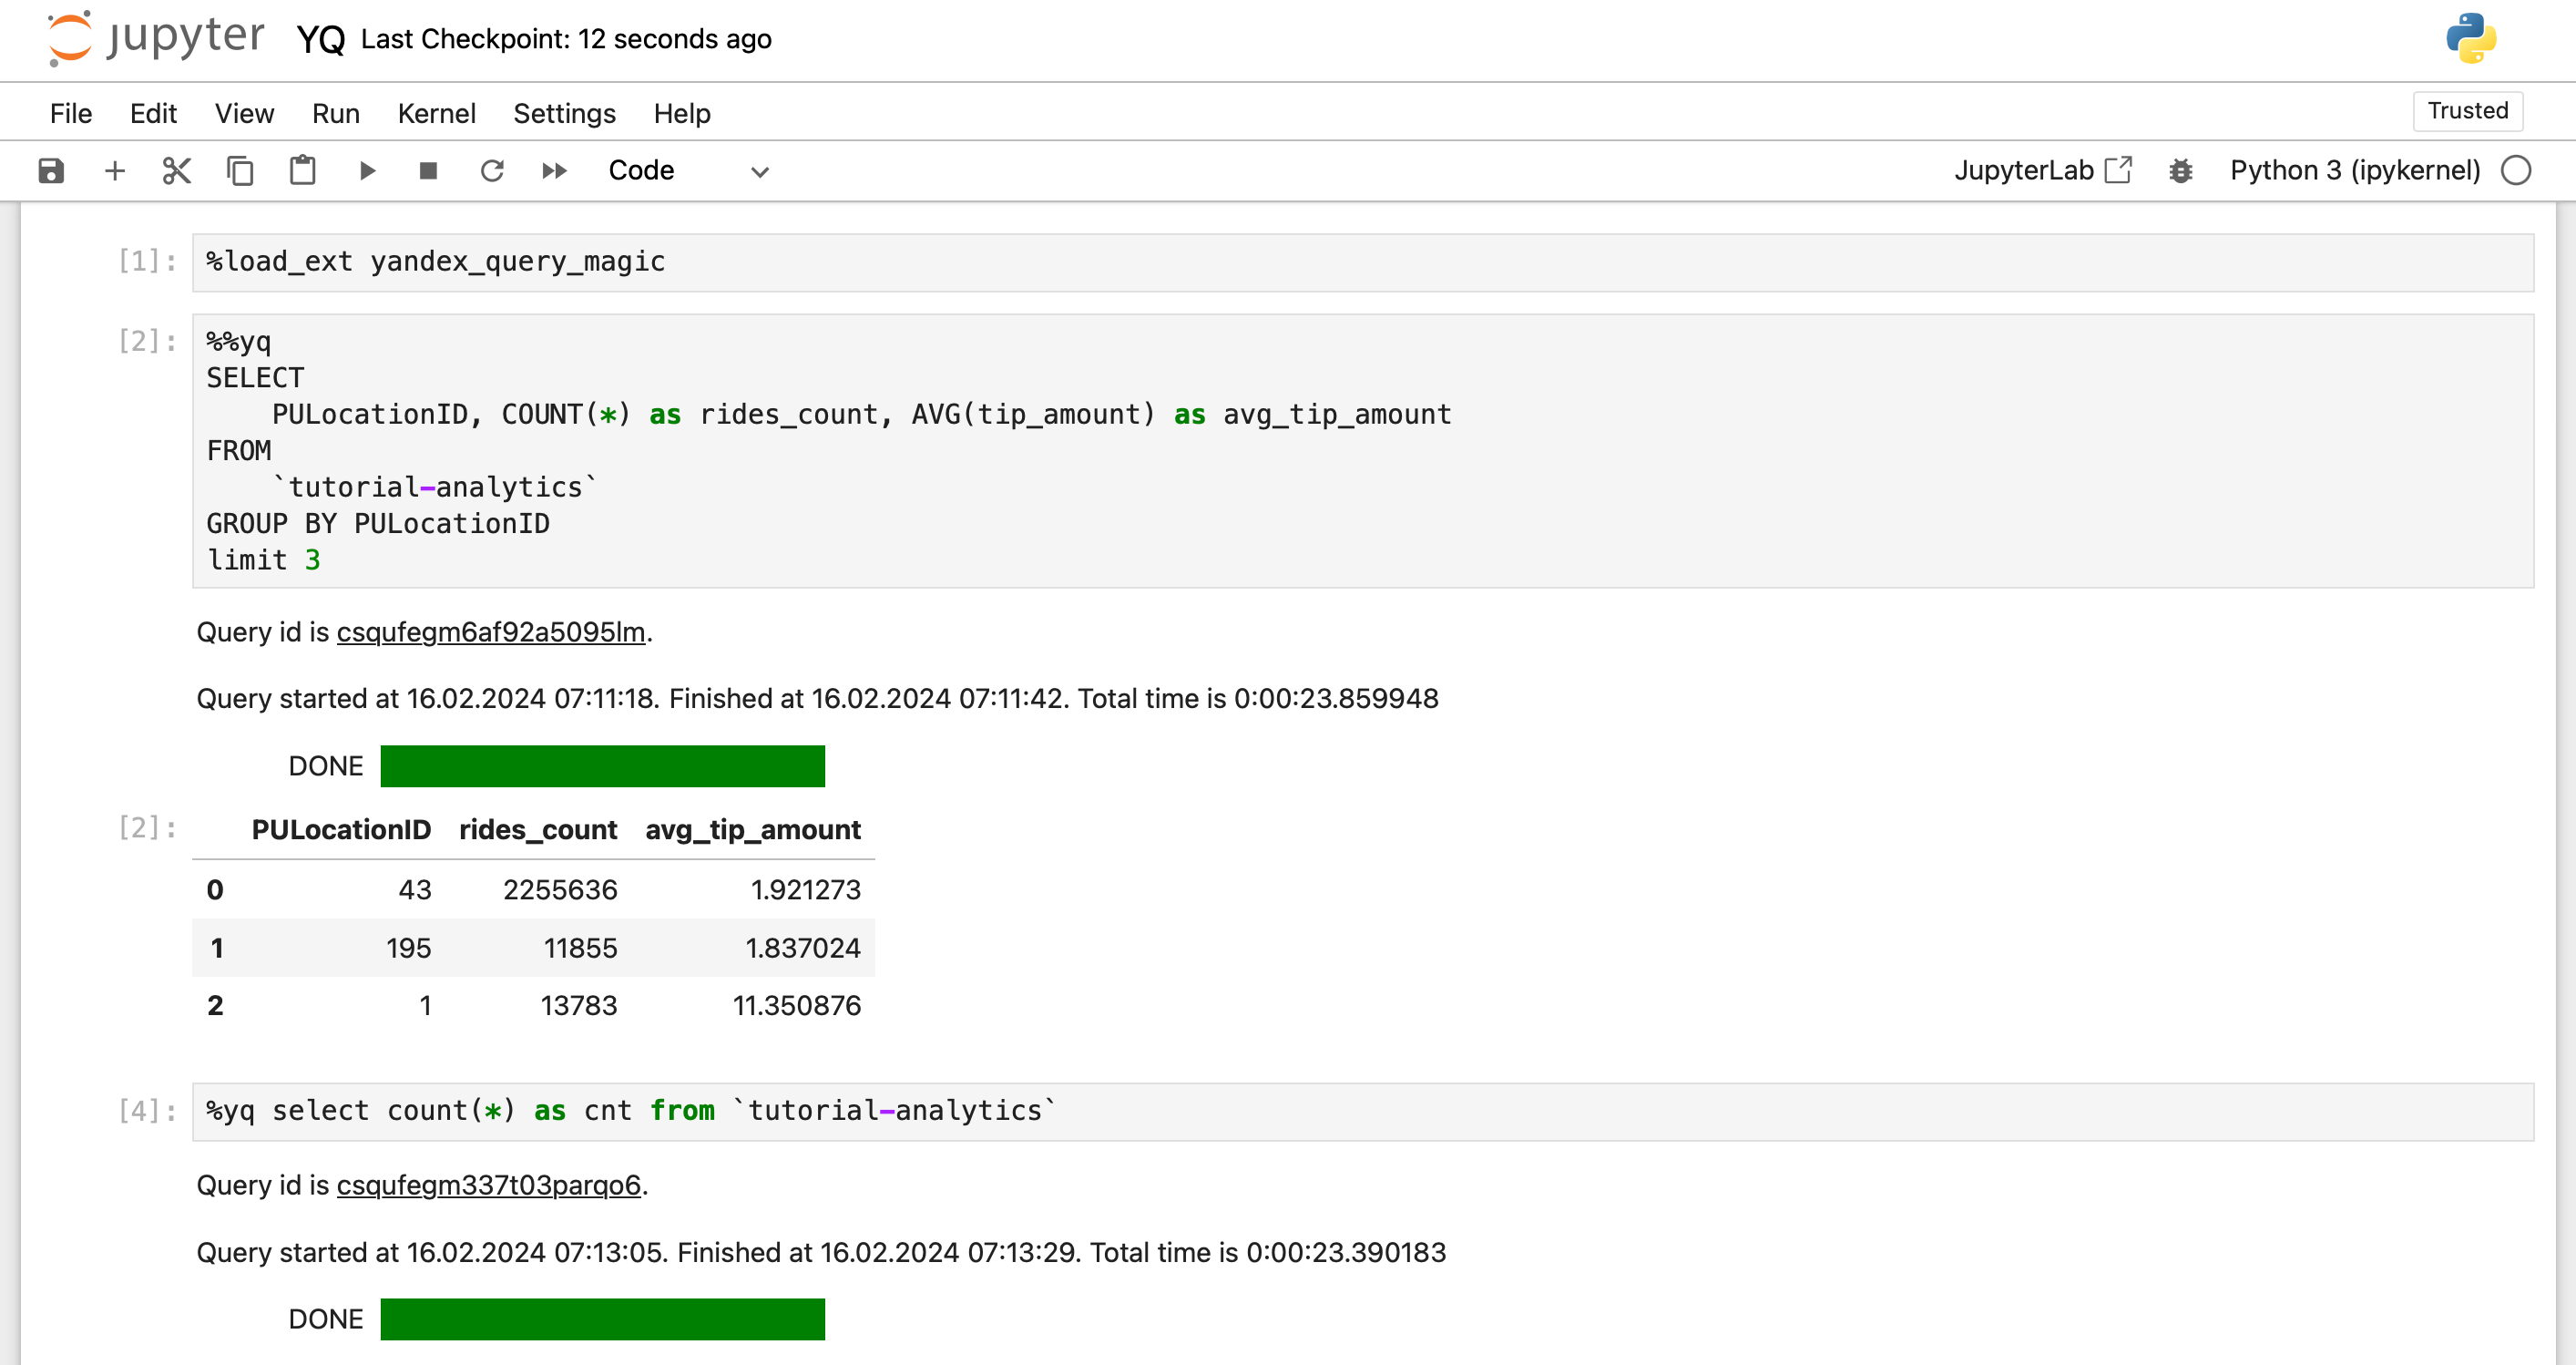Open the Run menu
The image size is (2576, 1365).
335,113
